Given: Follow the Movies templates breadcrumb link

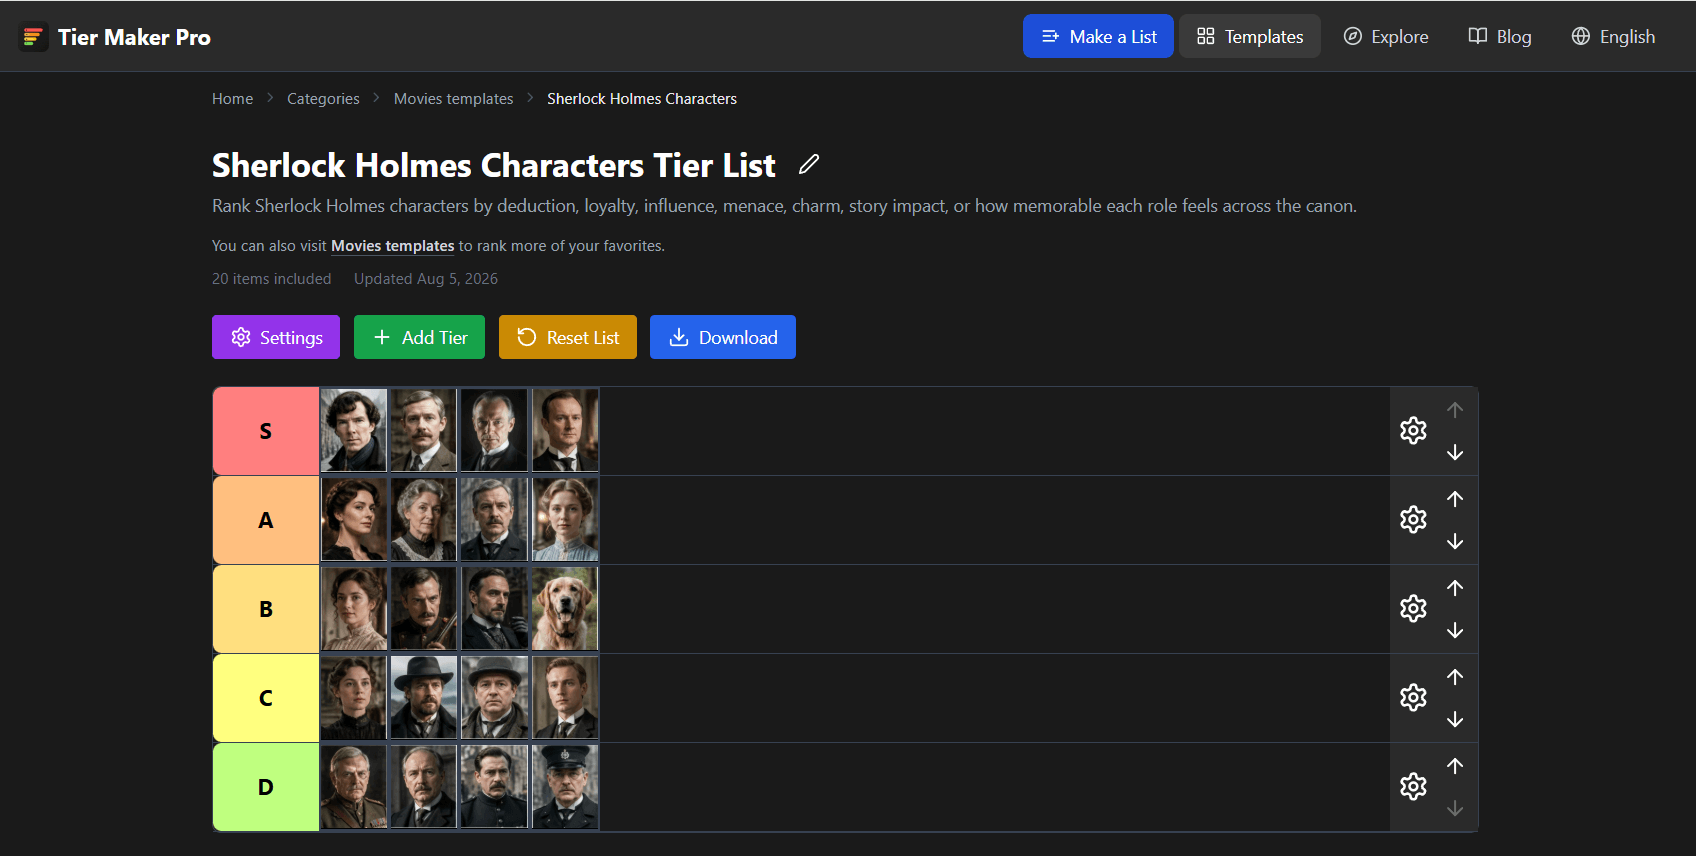Looking at the screenshot, I should pyautogui.click(x=453, y=98).
